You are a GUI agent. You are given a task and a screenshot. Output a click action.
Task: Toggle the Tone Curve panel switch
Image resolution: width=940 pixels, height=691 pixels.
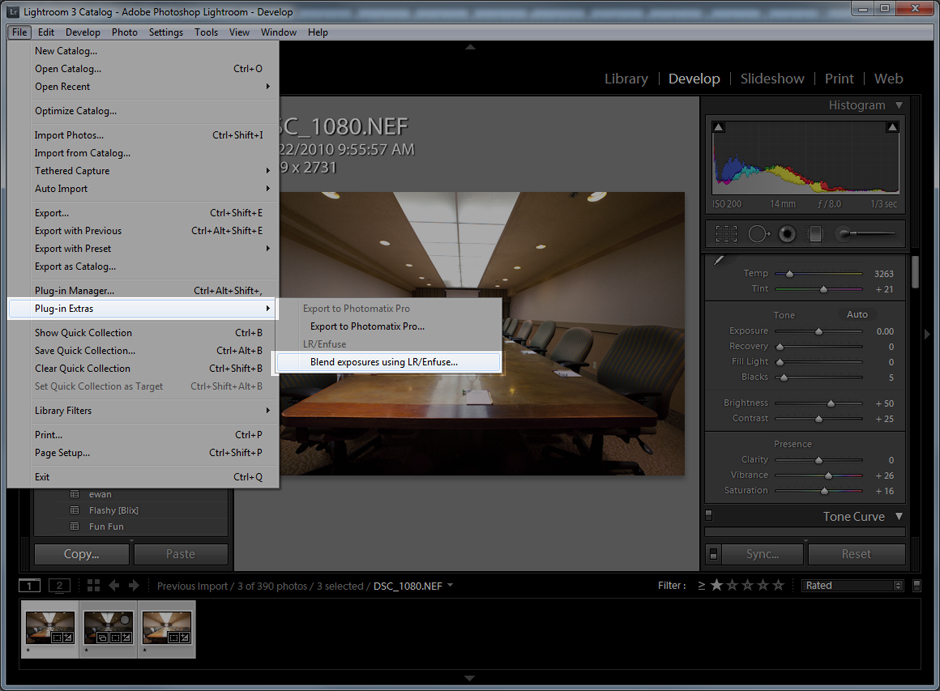(709, 515)
